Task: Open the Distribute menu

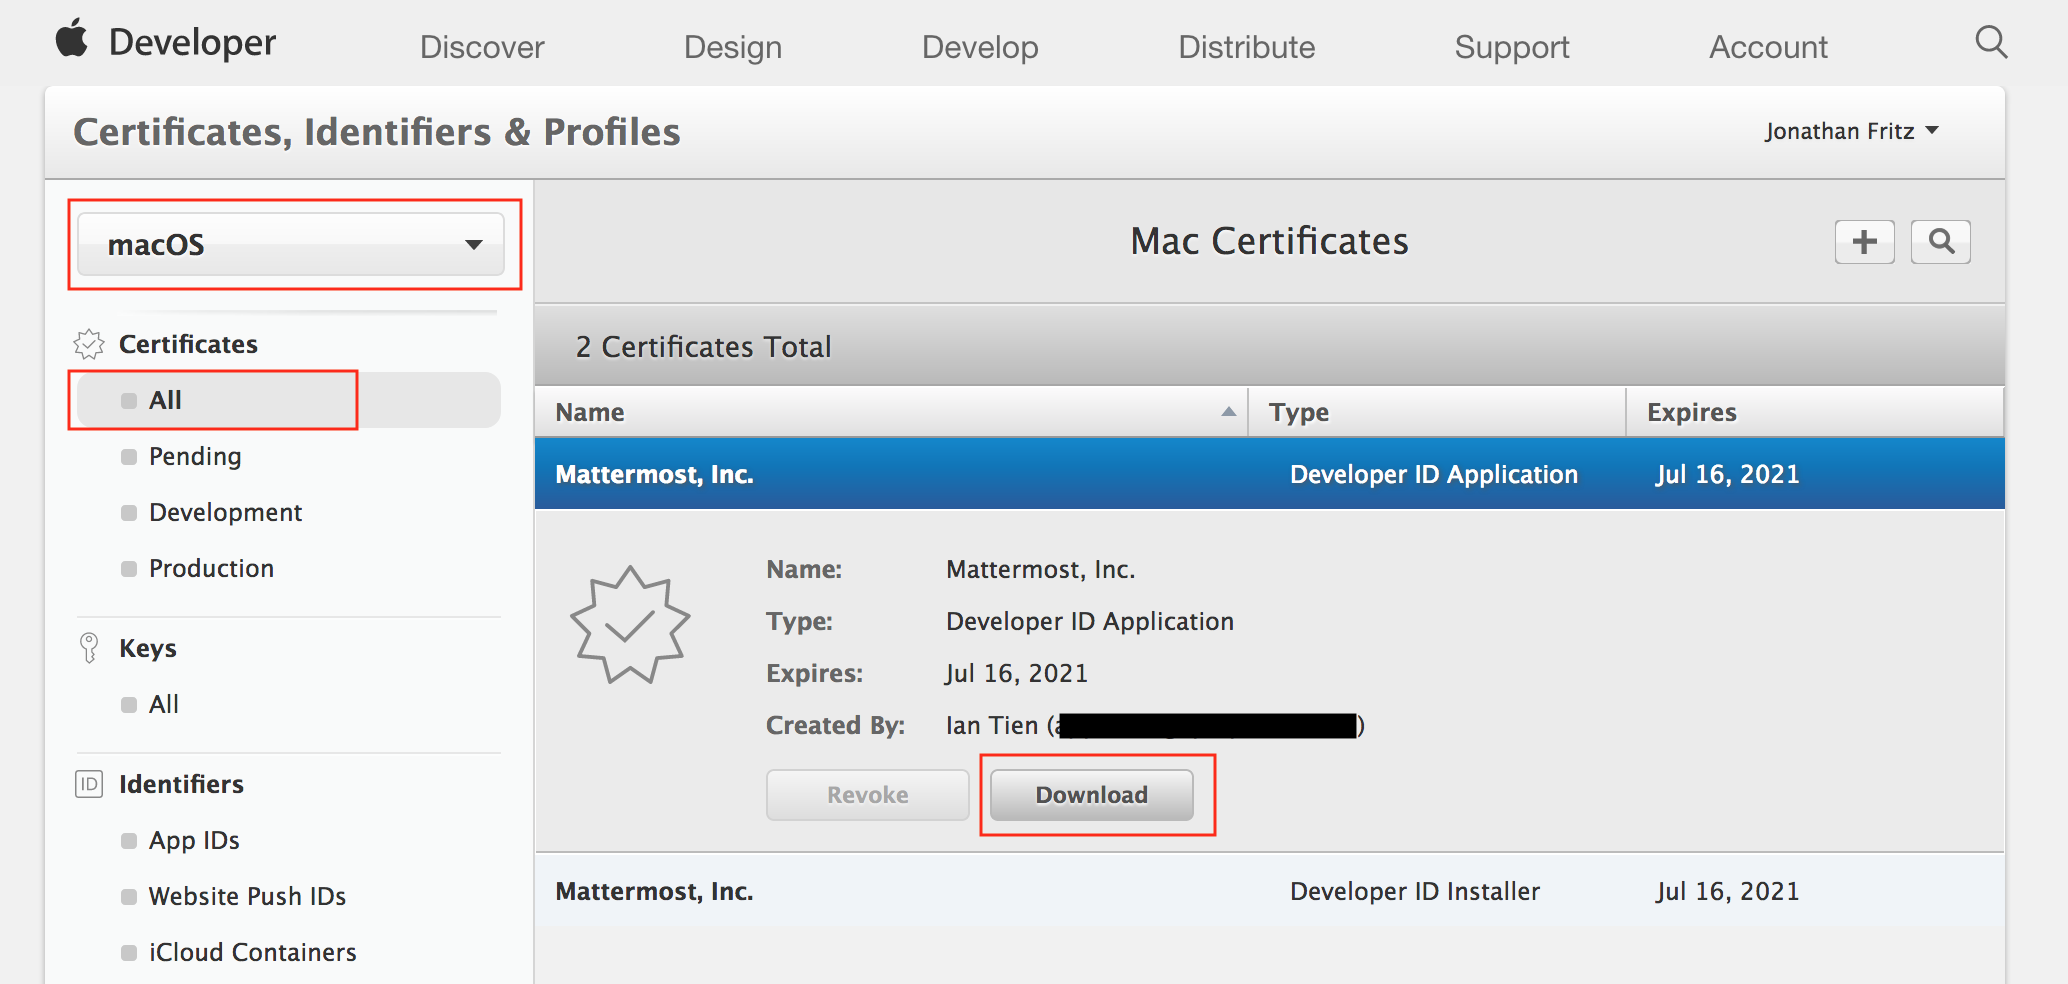Action: point(1246,47)
